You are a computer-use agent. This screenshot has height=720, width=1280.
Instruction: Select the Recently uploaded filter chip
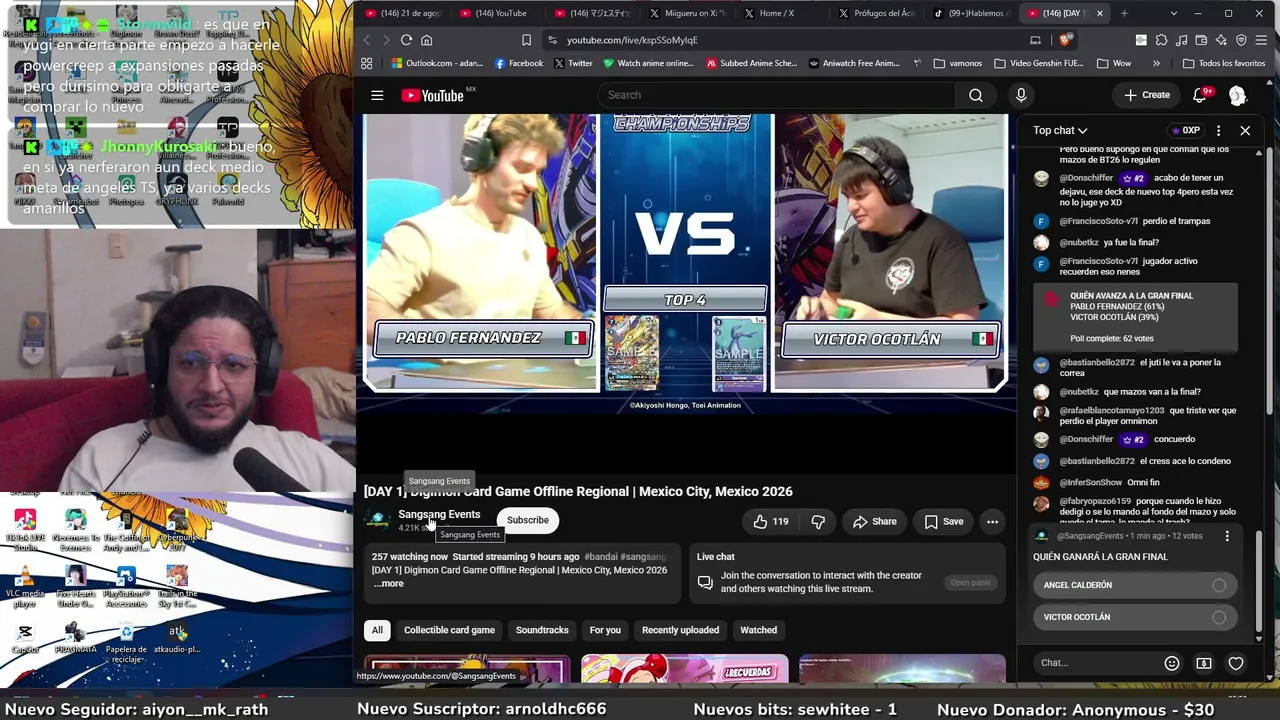[x=680, y=630]
